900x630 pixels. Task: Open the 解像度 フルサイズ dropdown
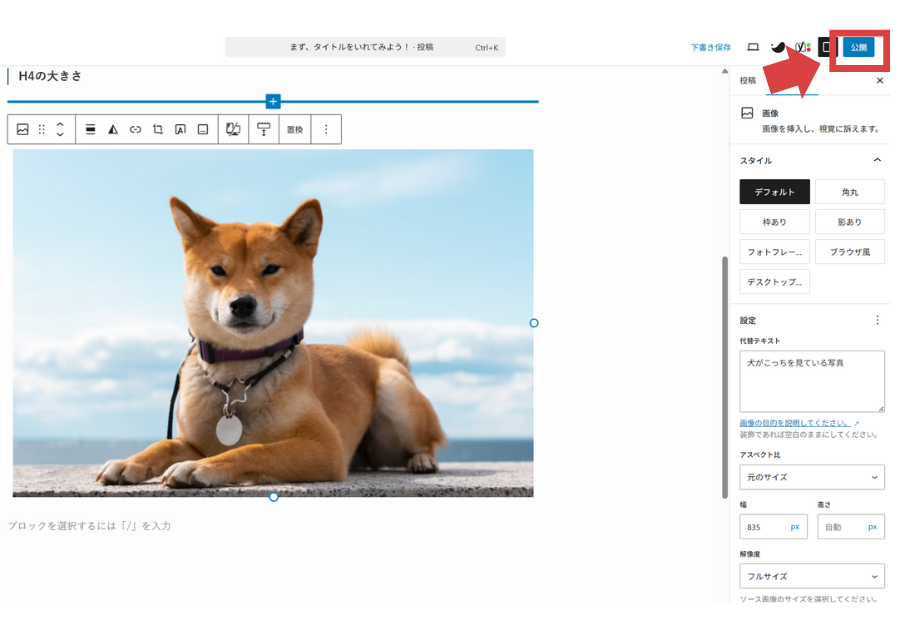click(x=811, y=576)
